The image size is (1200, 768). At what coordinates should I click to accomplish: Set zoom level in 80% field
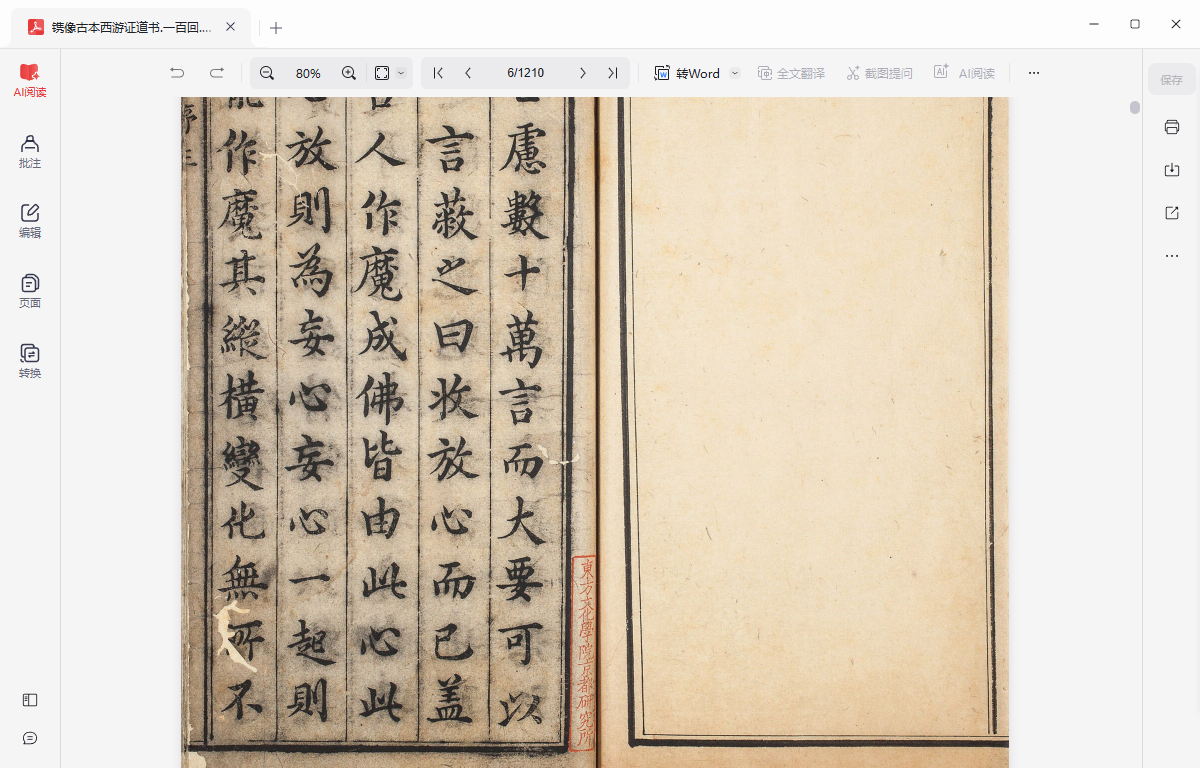pos(308,73)
